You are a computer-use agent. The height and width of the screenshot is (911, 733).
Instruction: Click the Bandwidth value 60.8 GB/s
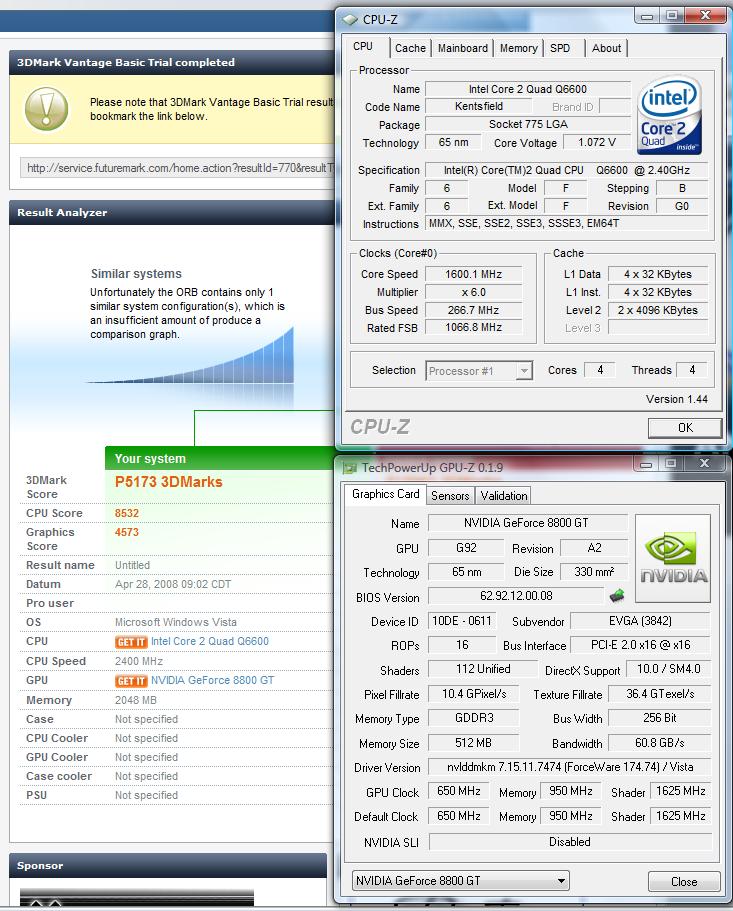point(659,743)
